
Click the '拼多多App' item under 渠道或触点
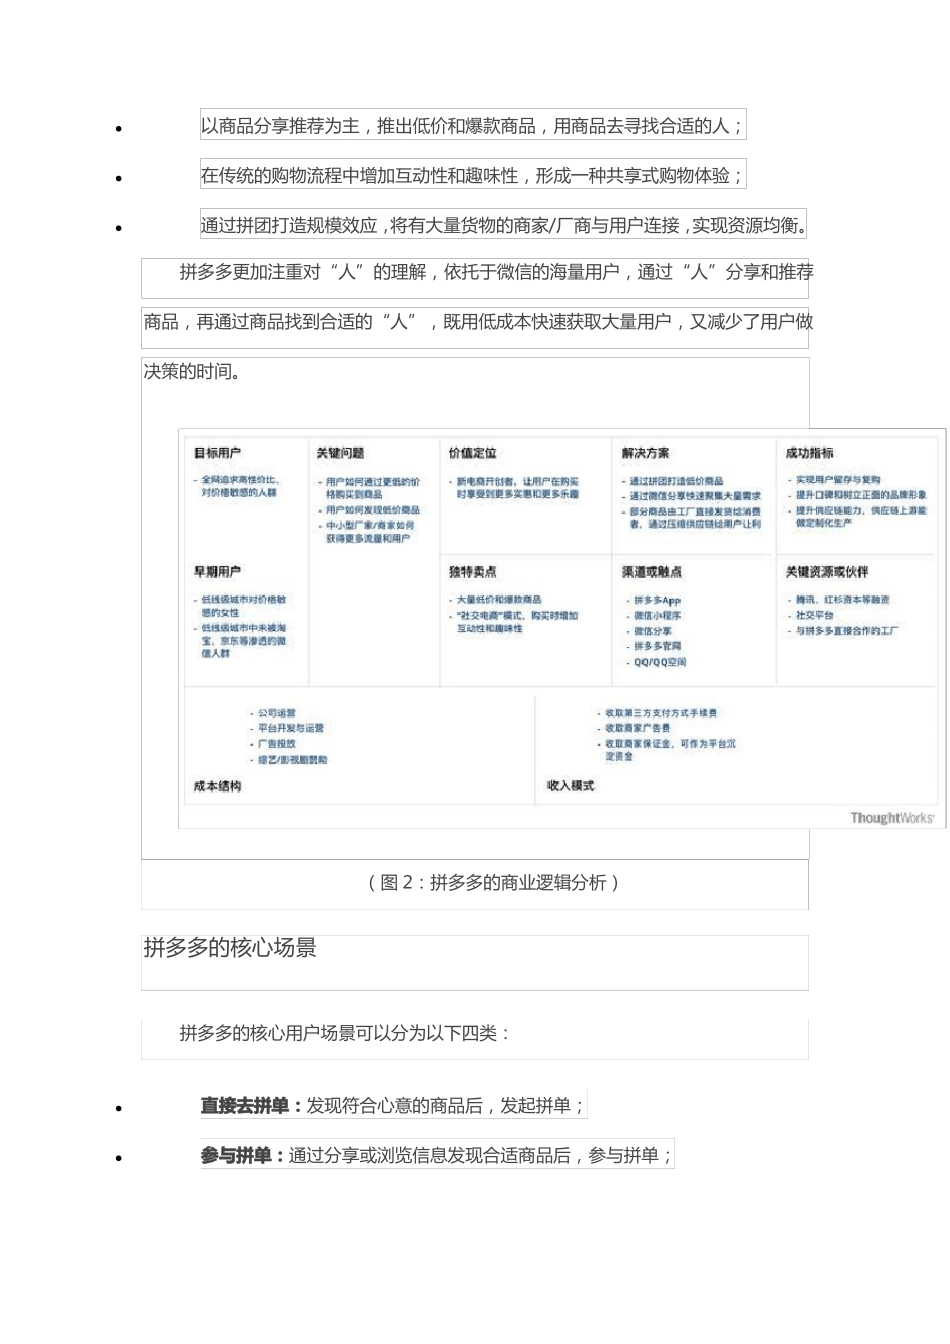(657, 601)
